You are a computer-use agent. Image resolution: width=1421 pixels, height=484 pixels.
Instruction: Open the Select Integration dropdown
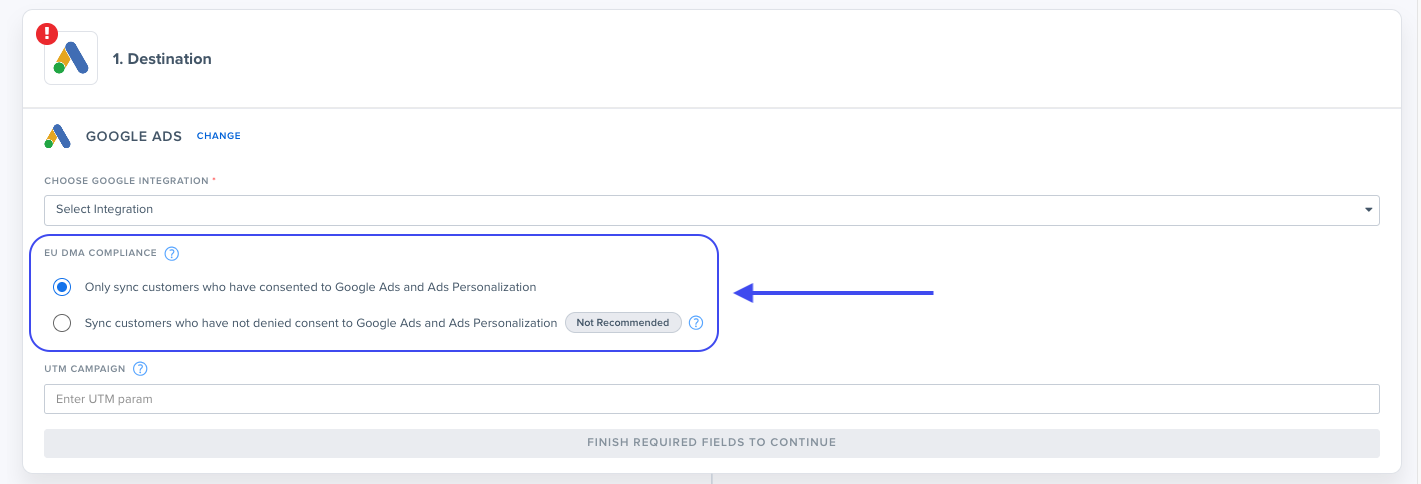click(711, 210)
